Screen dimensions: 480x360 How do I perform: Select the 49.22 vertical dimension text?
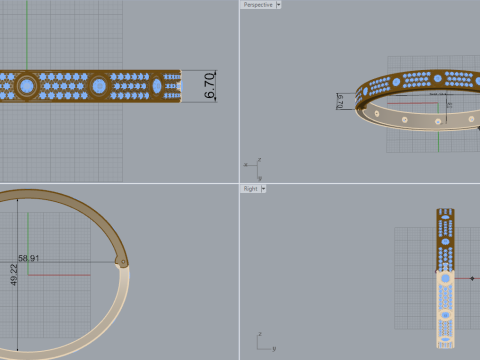(x=14, y=275)
